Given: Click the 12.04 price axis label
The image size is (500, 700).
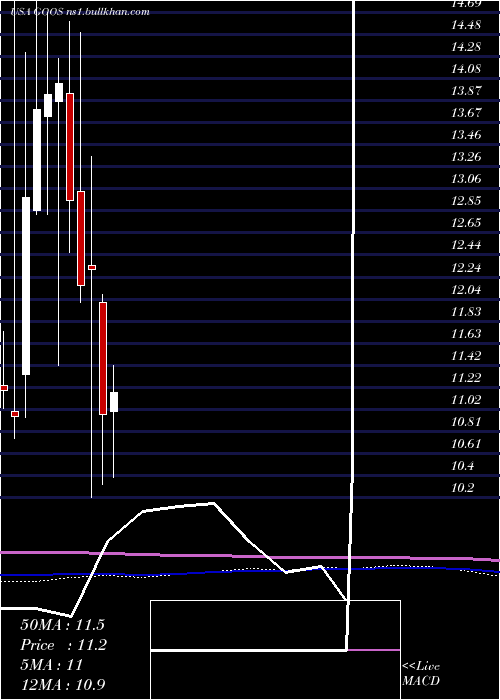Looking at the screenshot, I should (466, 290).
